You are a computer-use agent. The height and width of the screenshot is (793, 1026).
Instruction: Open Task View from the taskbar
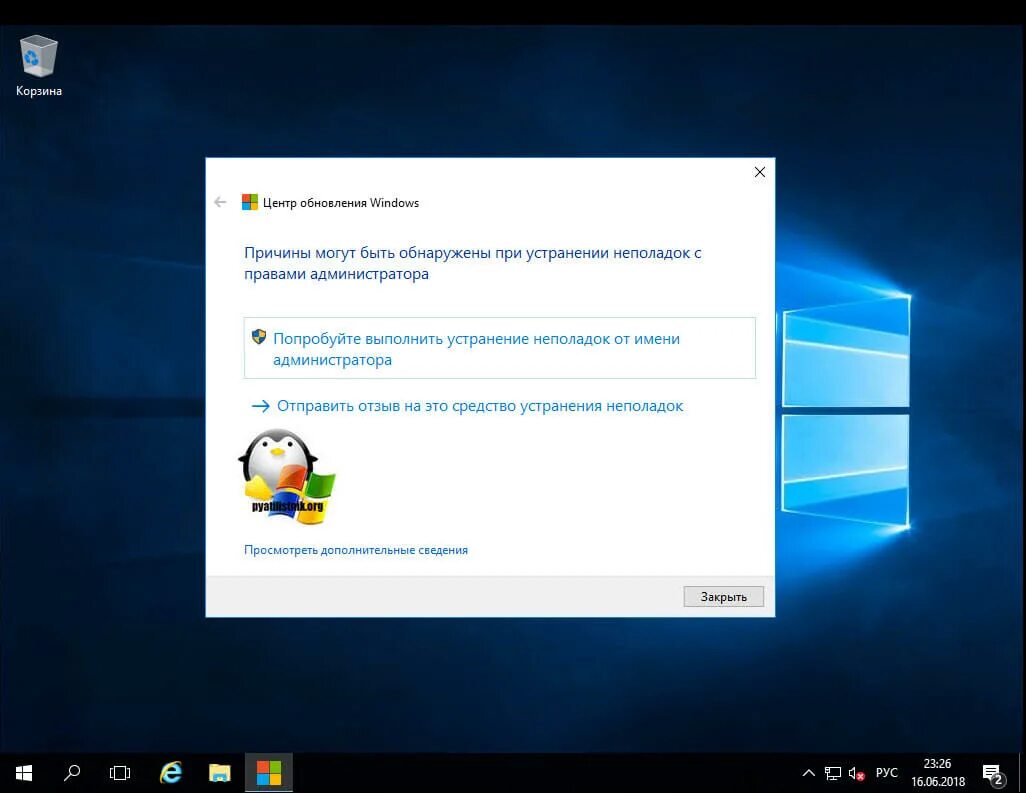pyautogui.click(x=120, y=772)
